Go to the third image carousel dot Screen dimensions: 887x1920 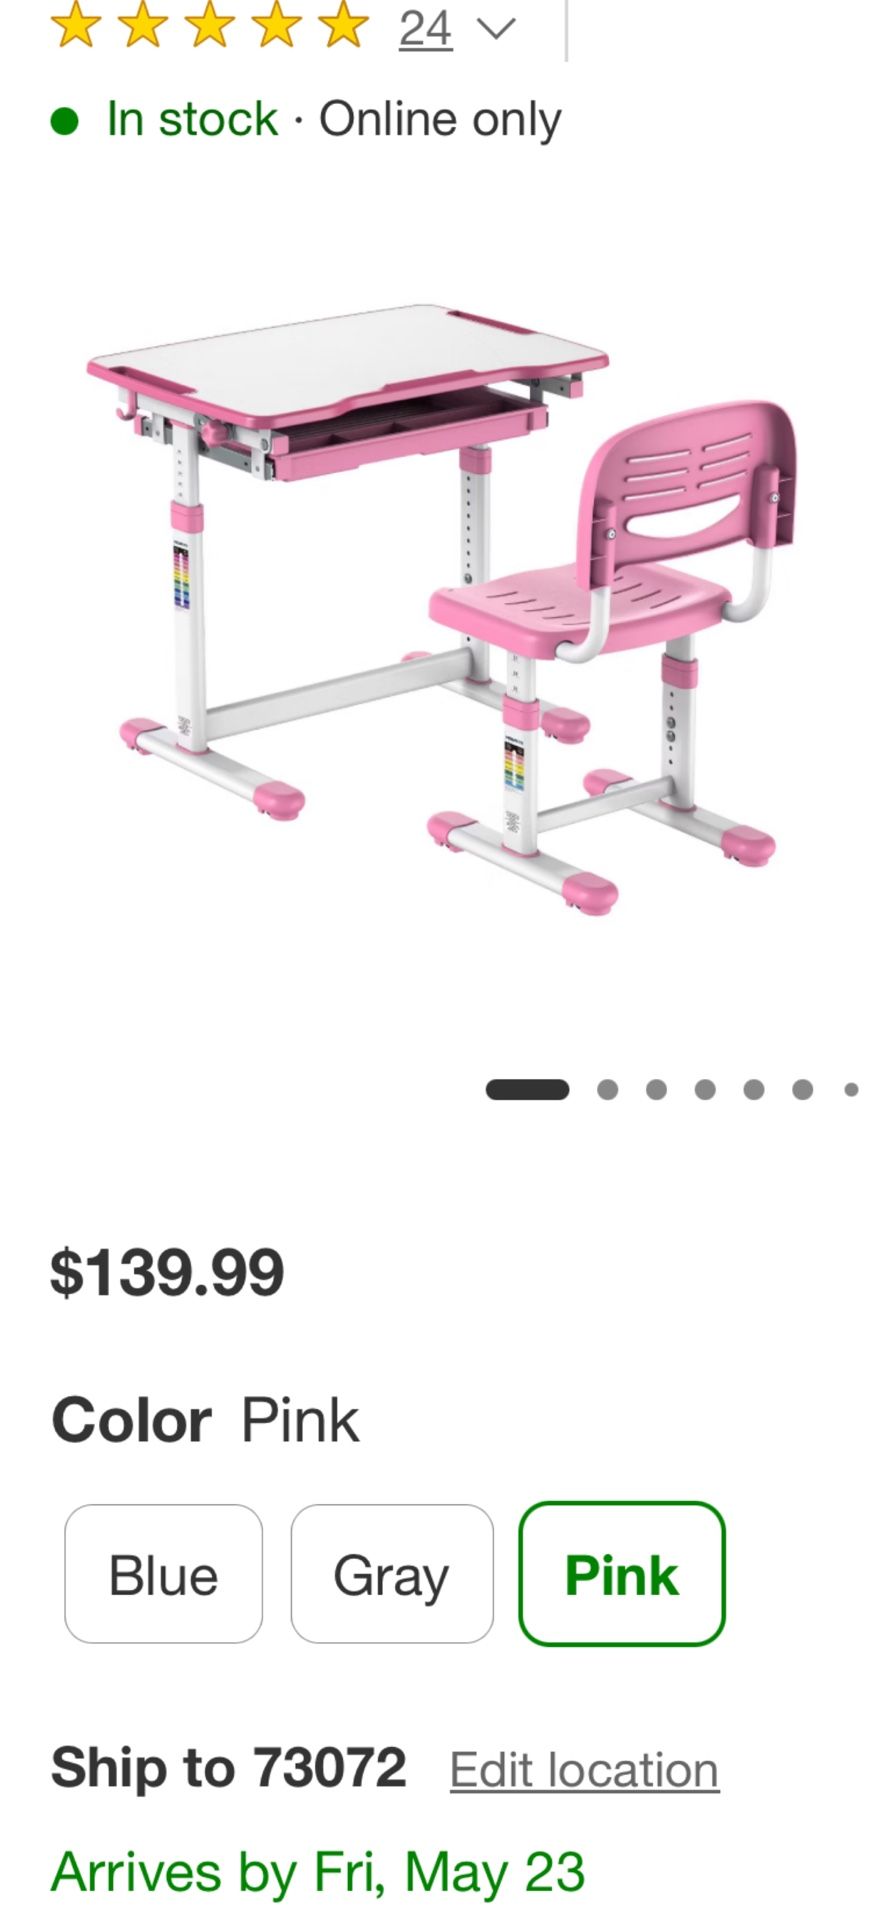pyautogui.click(x=656, y=1090)
